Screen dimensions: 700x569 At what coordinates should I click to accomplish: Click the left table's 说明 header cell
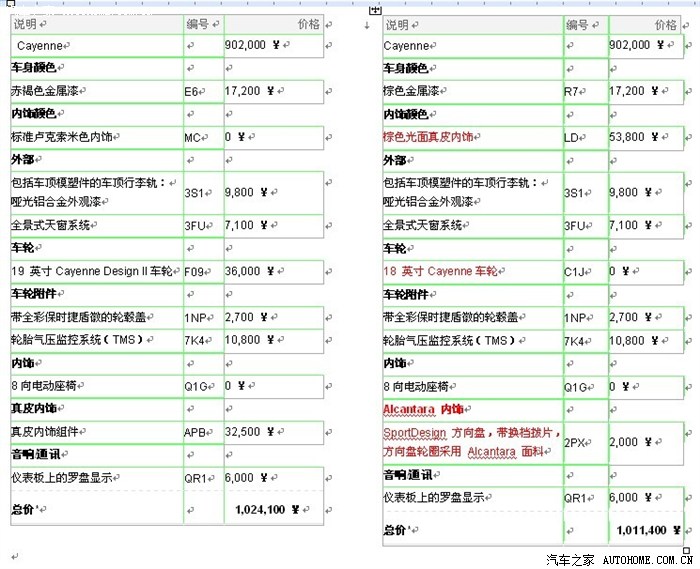(97, 24)
